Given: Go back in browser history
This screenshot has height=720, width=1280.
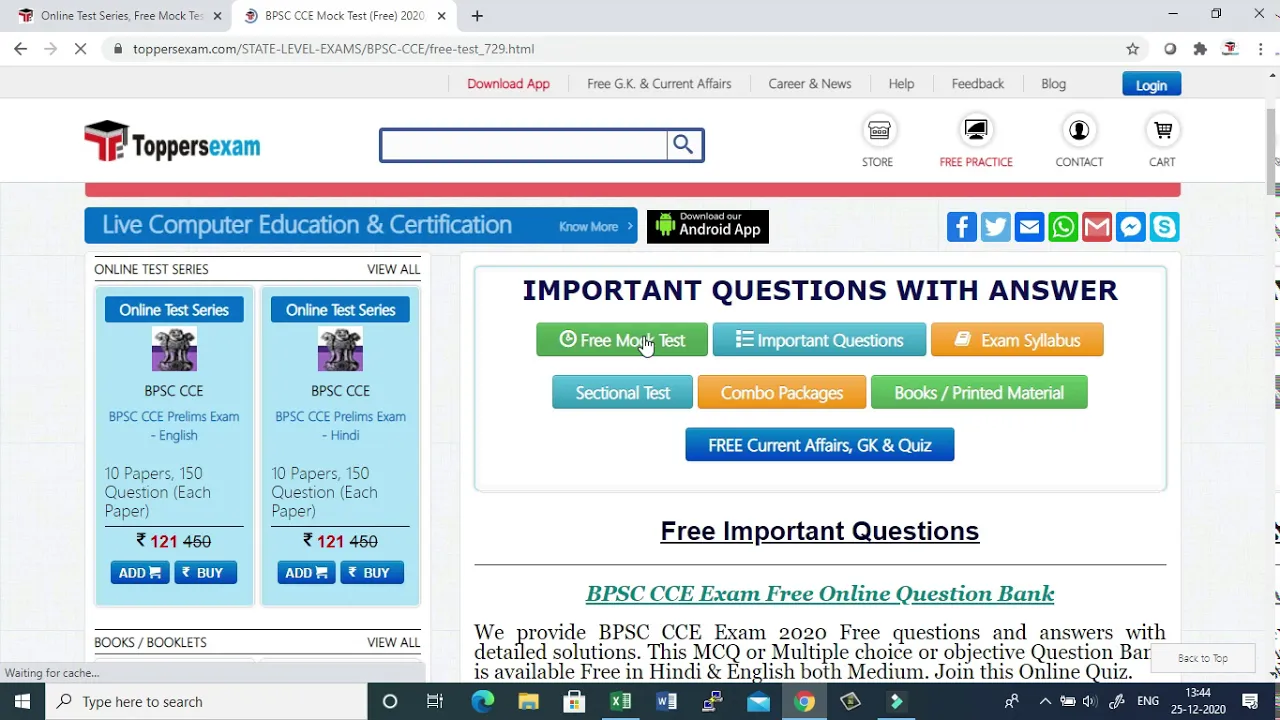Looking at the screenshot, I should pyautogui.click(x=20, y=49).
